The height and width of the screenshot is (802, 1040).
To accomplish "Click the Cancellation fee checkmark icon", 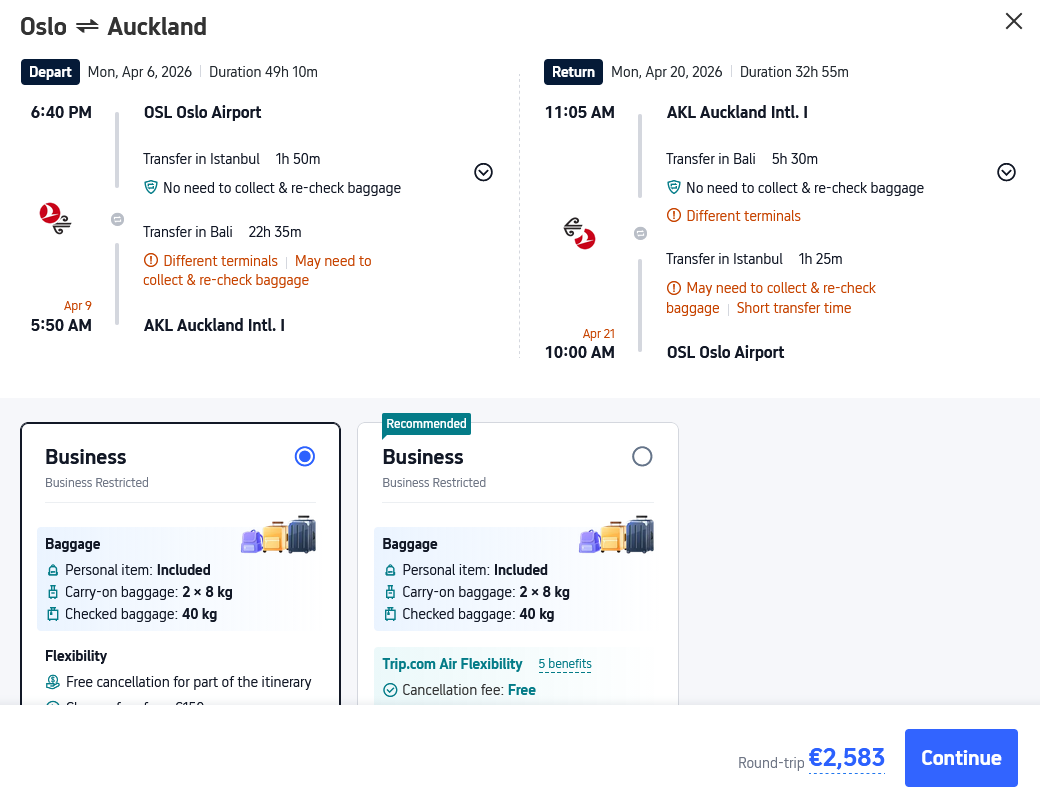I will click(391, 690).
